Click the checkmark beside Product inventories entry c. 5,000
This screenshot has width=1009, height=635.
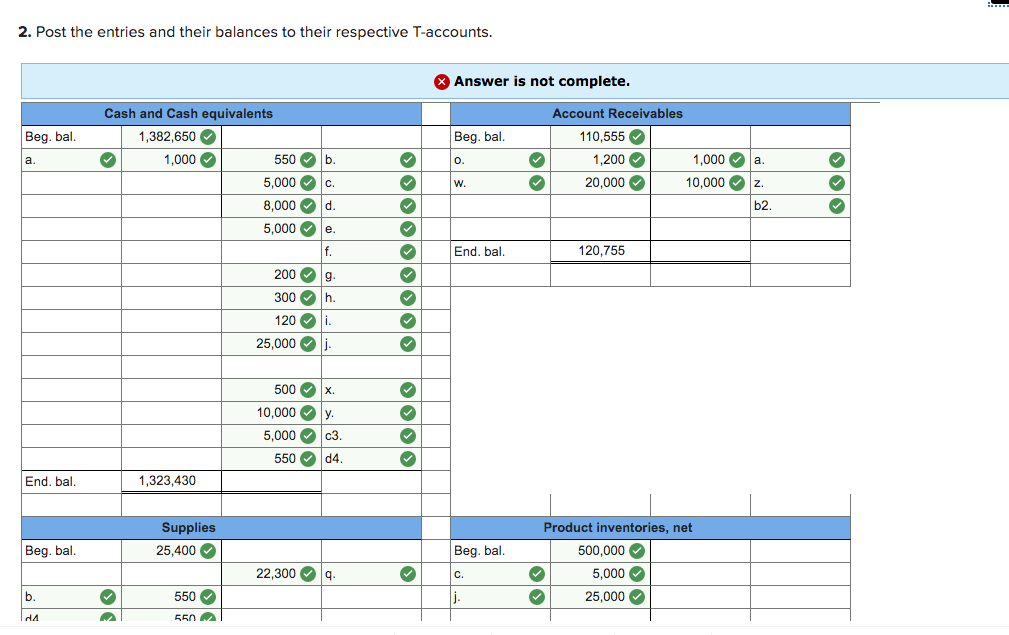click(x=637, y=573)
